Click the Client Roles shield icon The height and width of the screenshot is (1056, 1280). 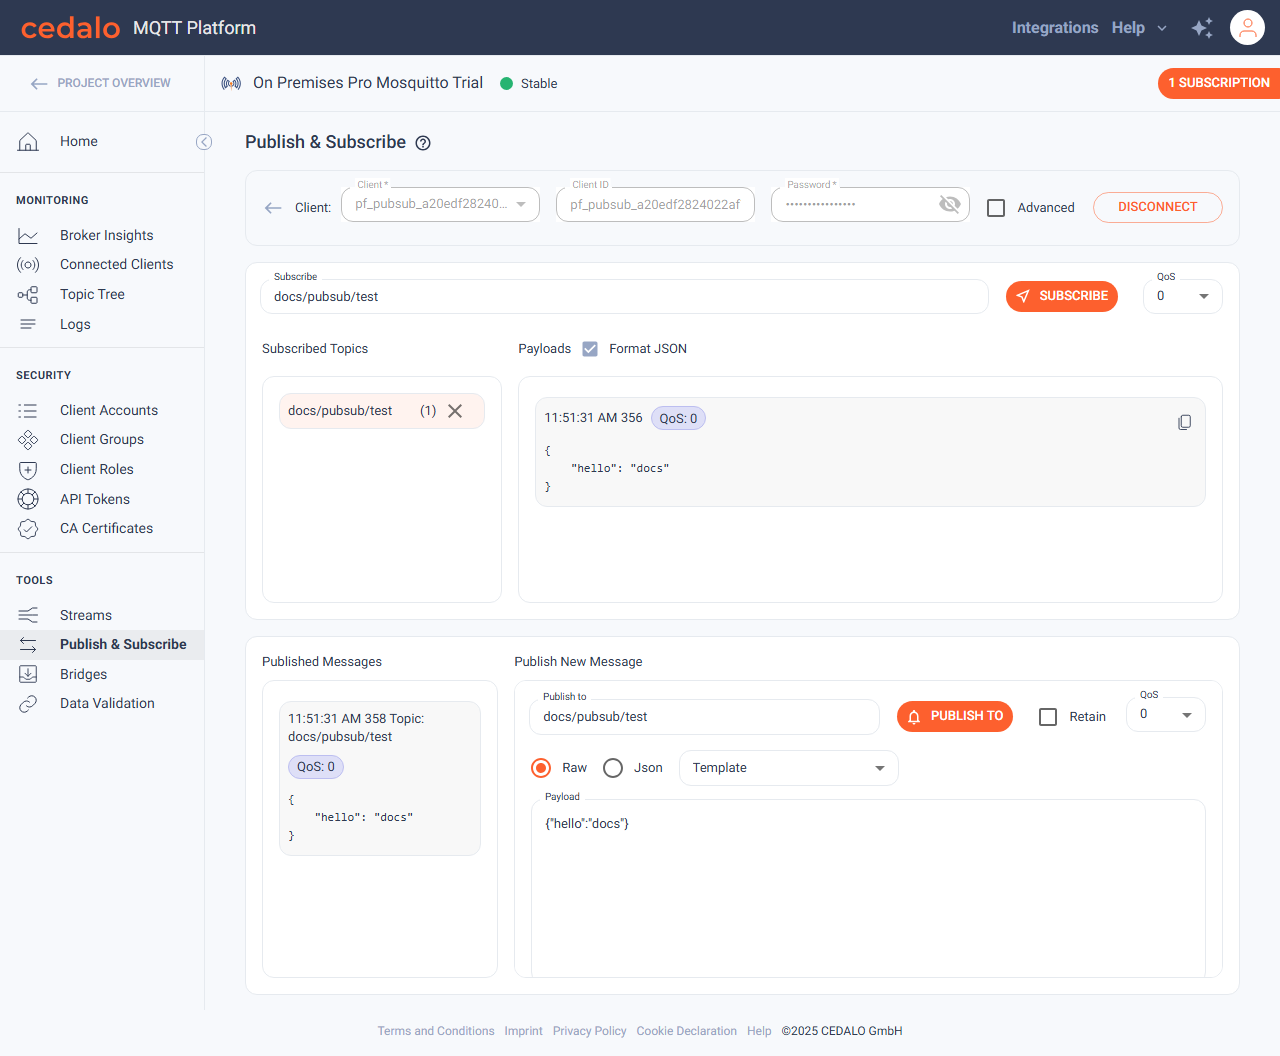pos(28,470)
